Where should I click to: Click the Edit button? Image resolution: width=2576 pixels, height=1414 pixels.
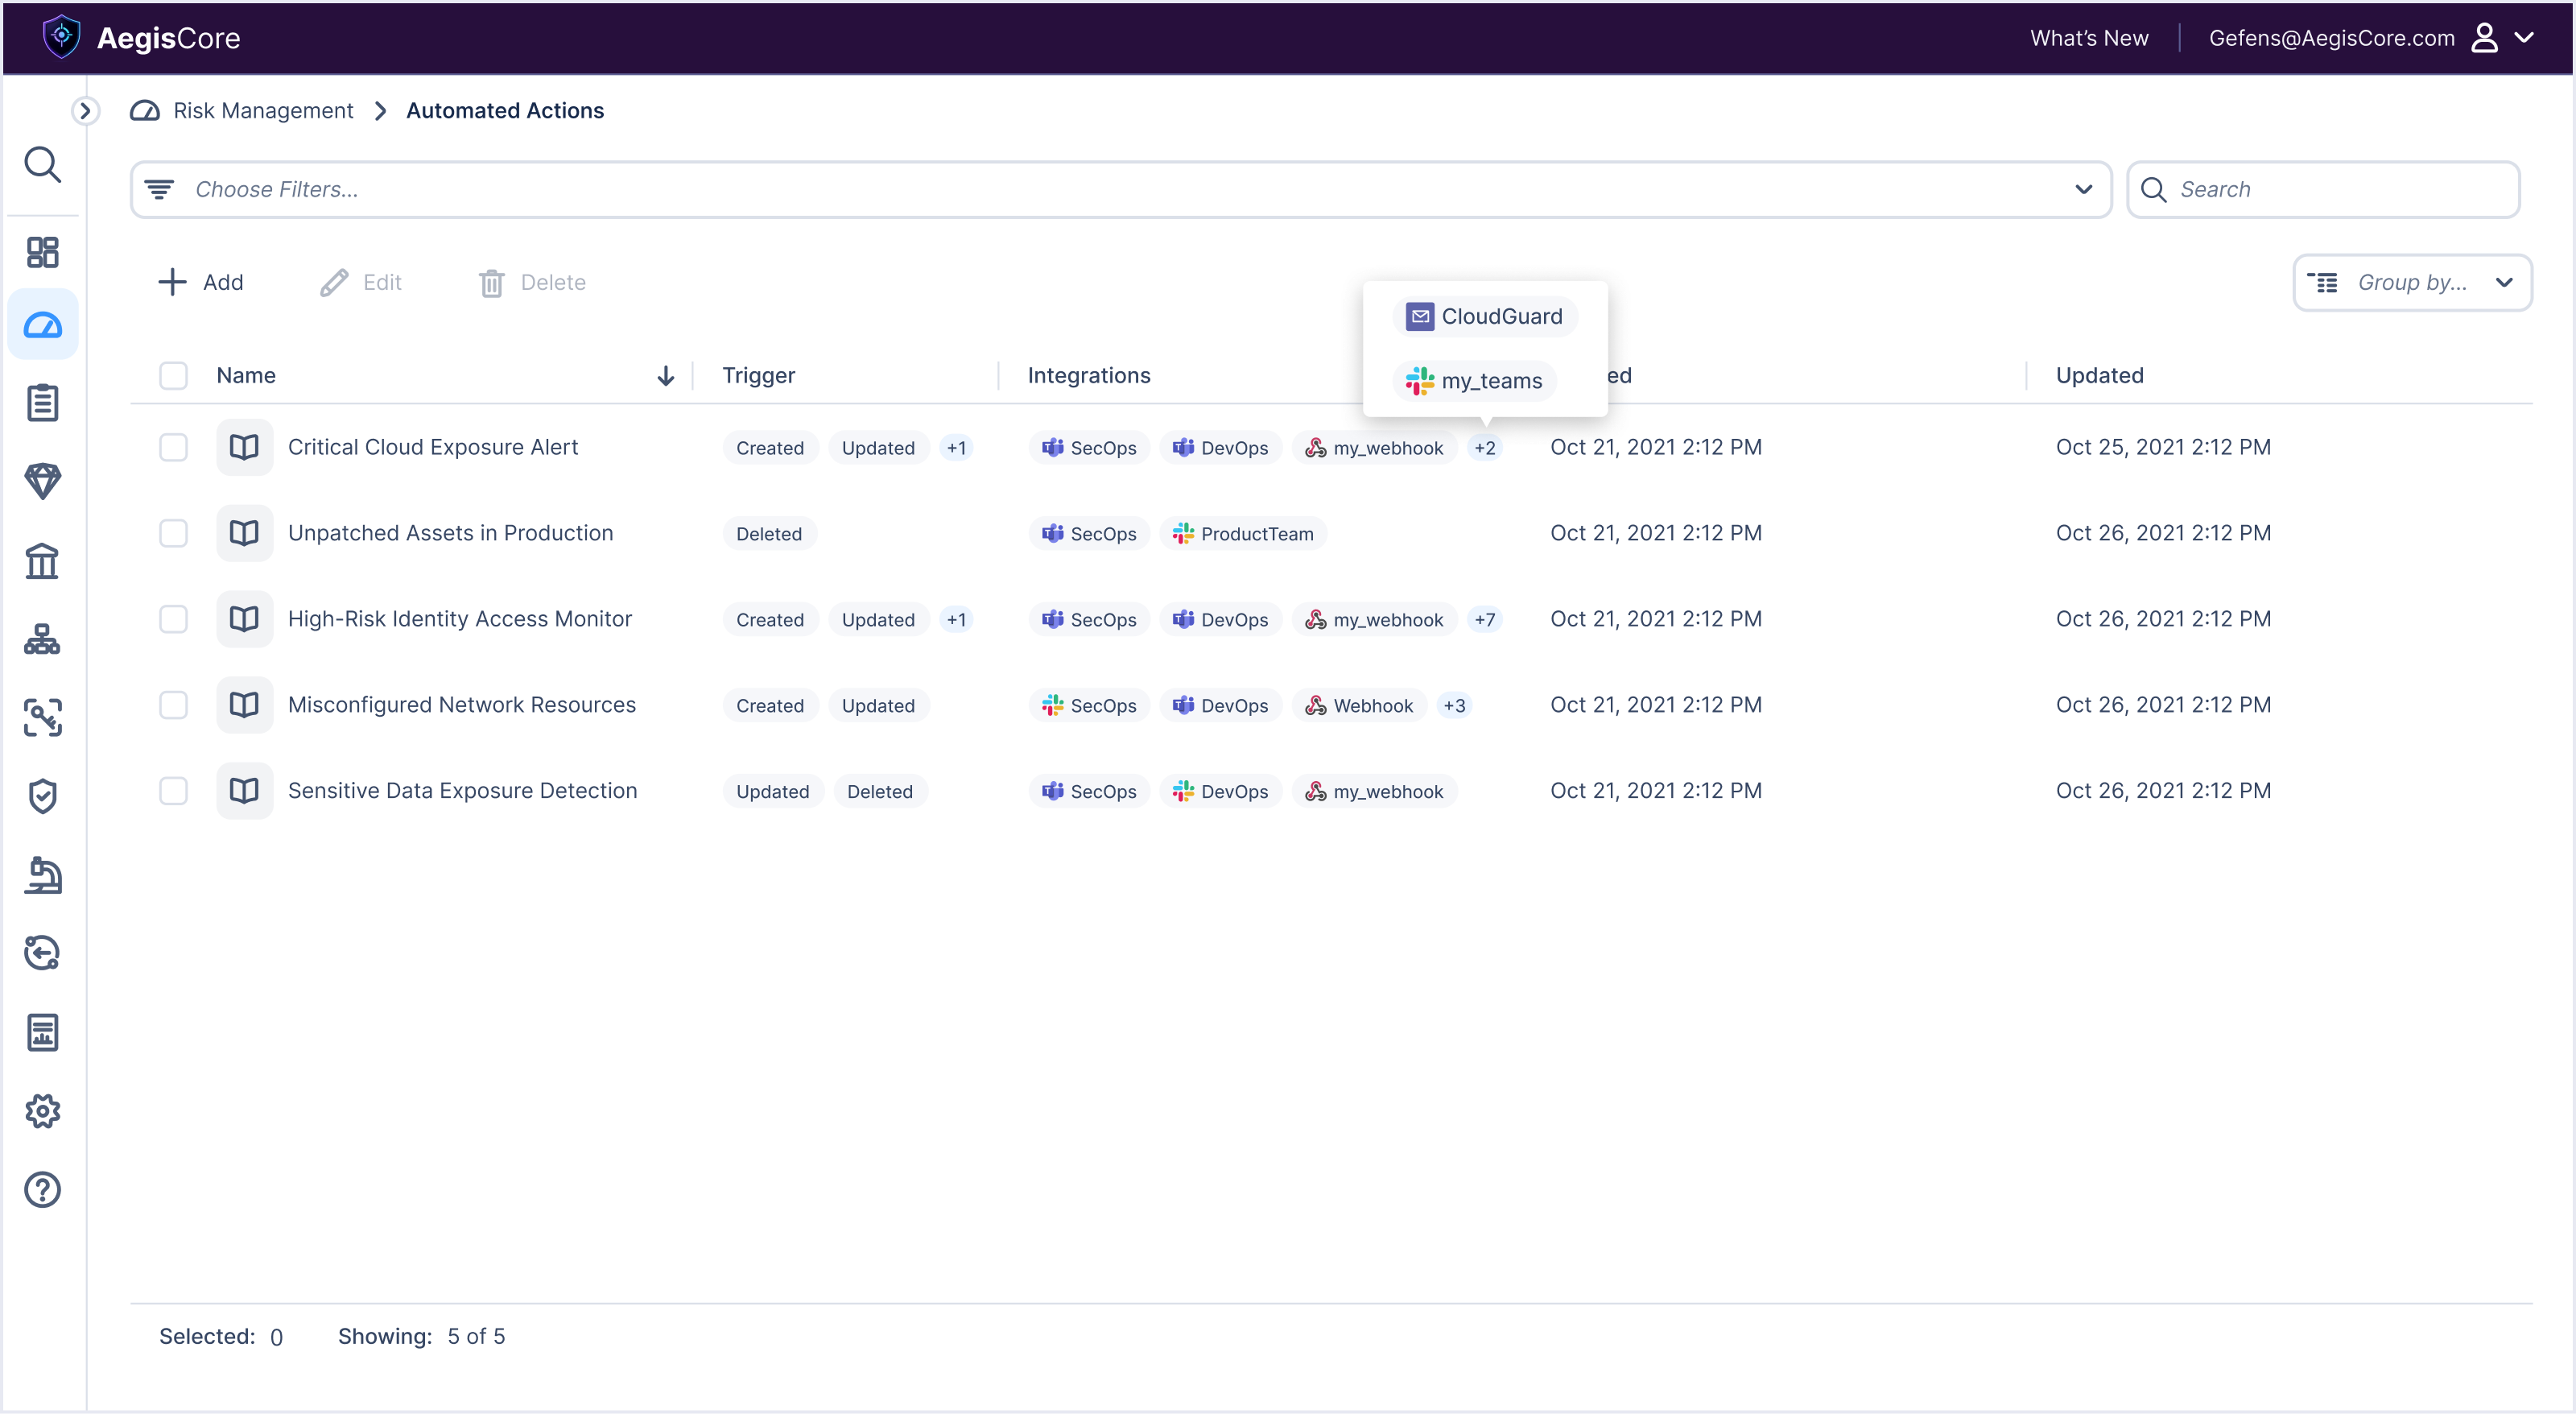pos(361,283)
